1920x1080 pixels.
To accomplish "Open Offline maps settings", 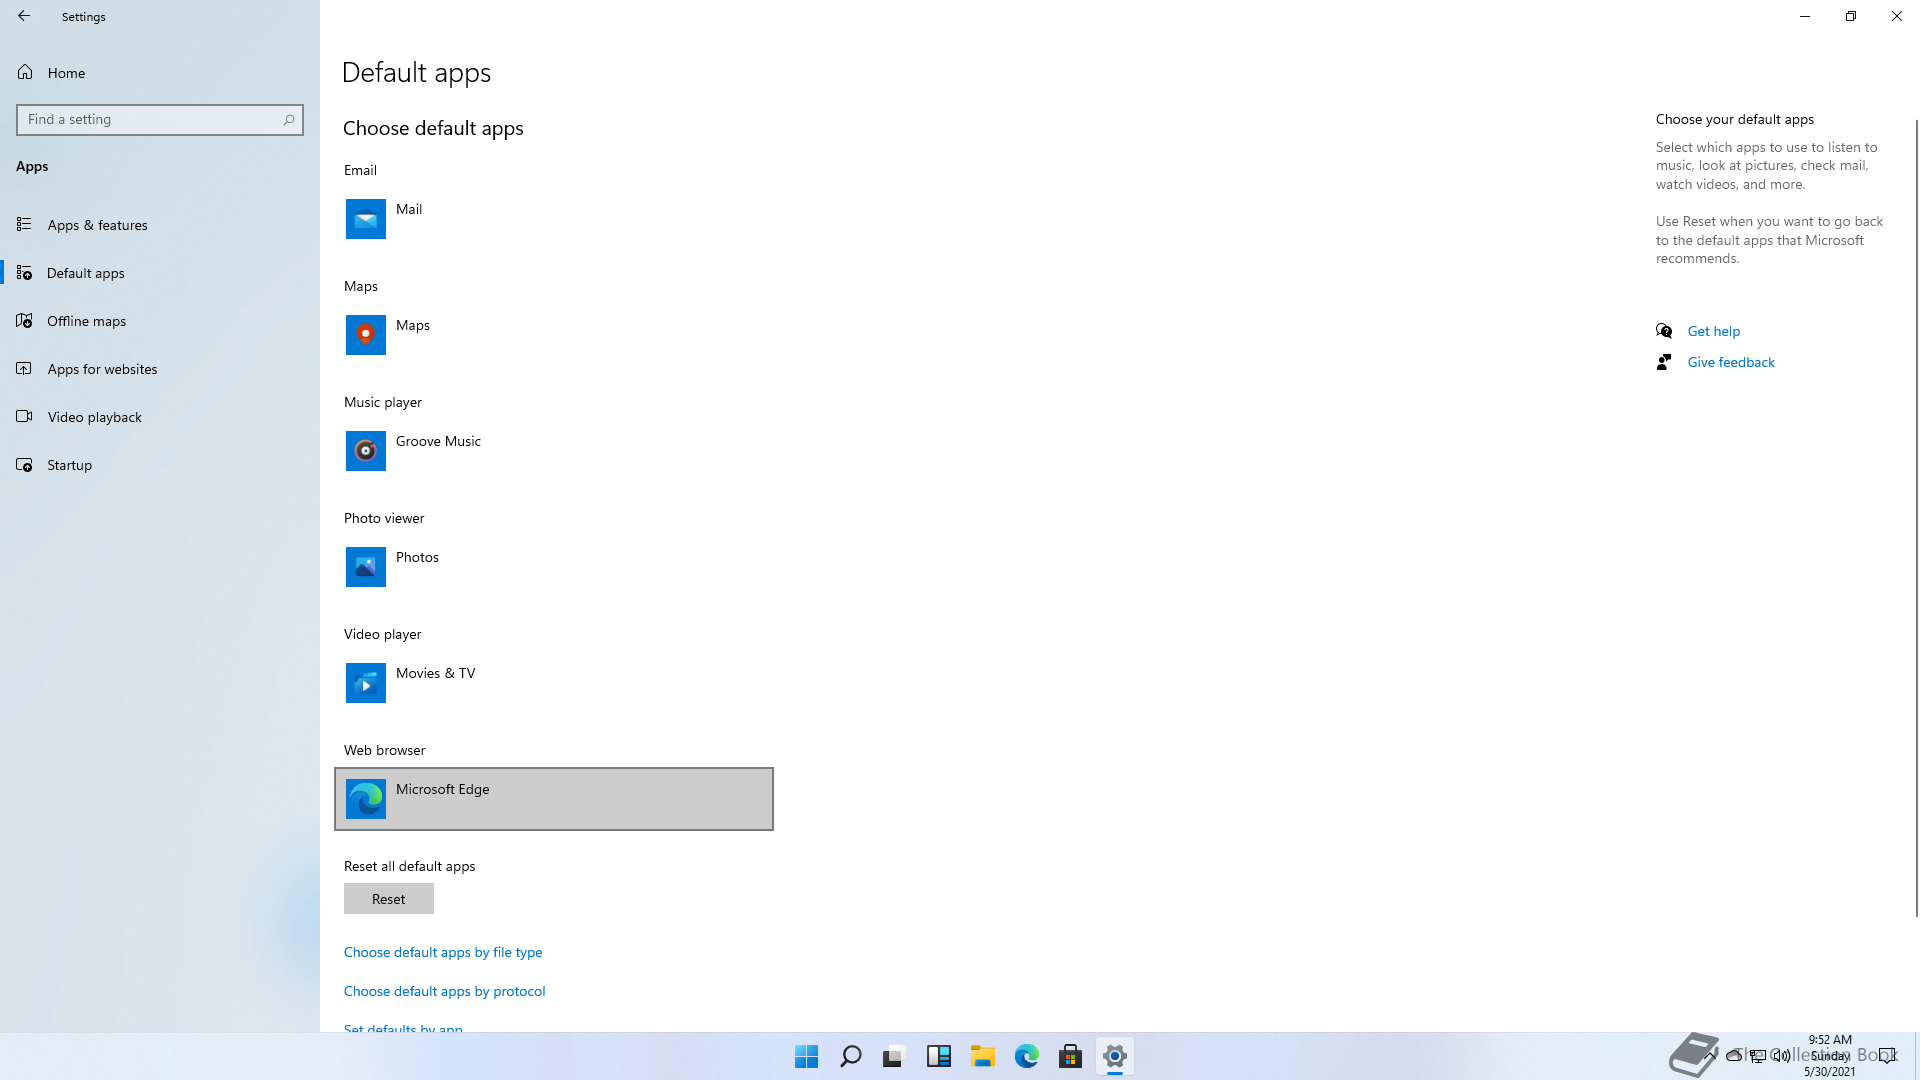I will click(x=160, y=321).
